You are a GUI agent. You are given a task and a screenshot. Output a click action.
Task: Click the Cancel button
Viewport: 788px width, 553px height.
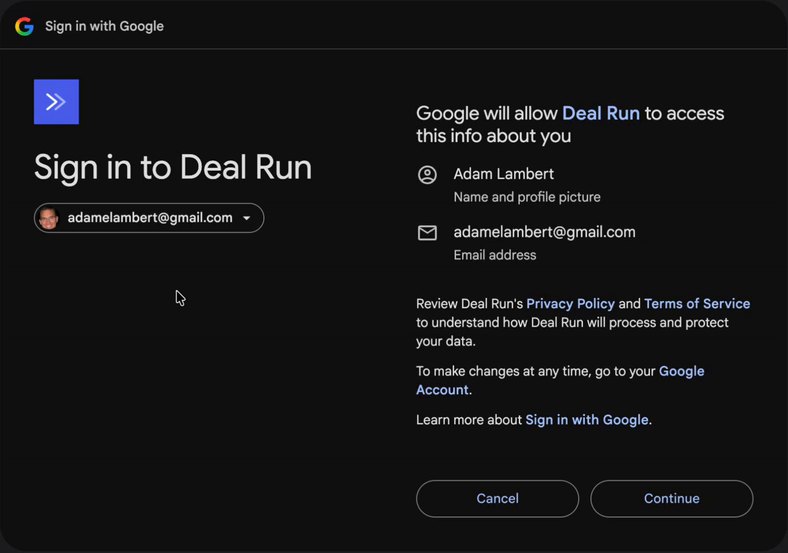click(498, 499)
